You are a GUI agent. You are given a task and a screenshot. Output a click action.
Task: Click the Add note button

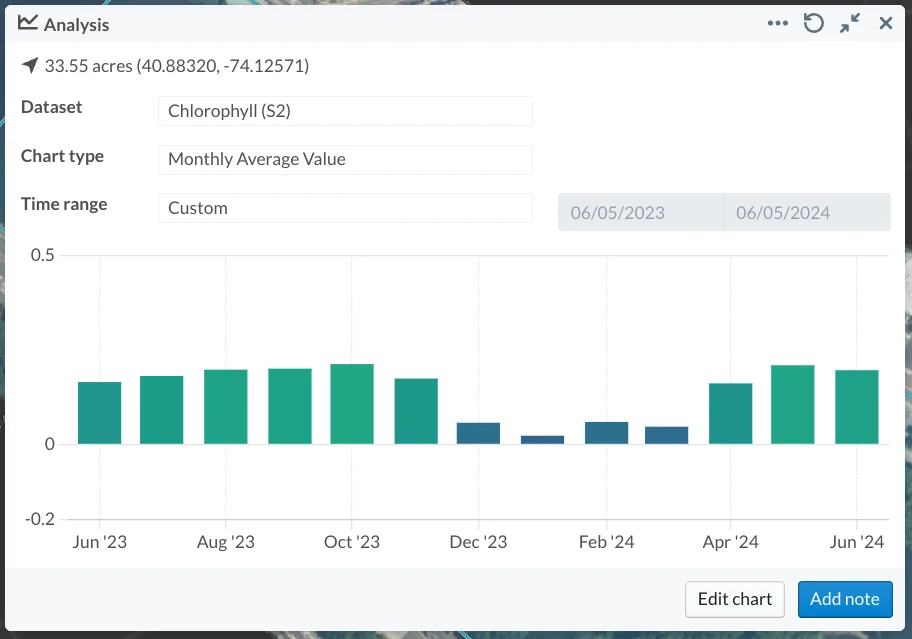click(x=845, y=599)
